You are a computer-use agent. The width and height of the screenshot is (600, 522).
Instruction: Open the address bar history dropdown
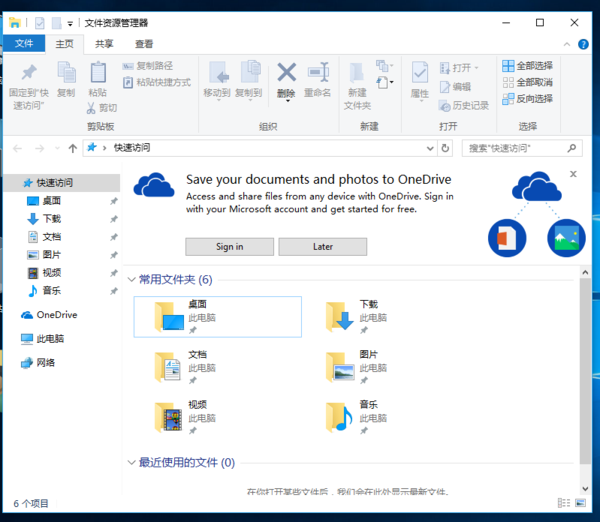point(430,148)
